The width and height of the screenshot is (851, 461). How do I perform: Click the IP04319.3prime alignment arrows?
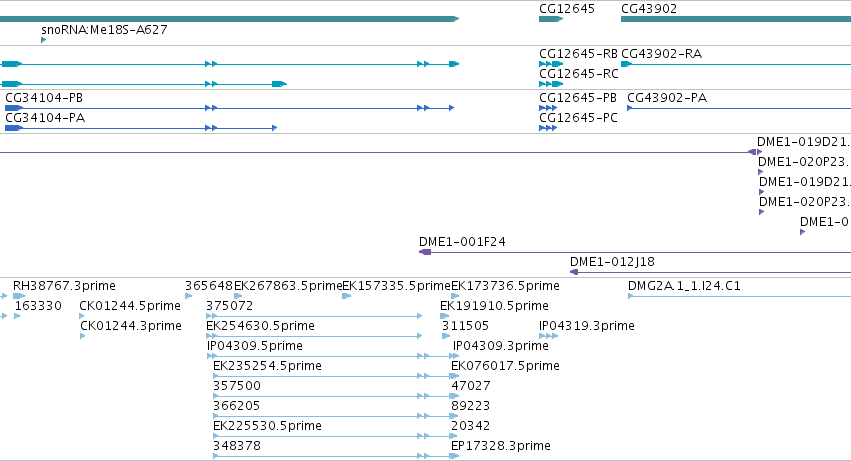[548, 336]
